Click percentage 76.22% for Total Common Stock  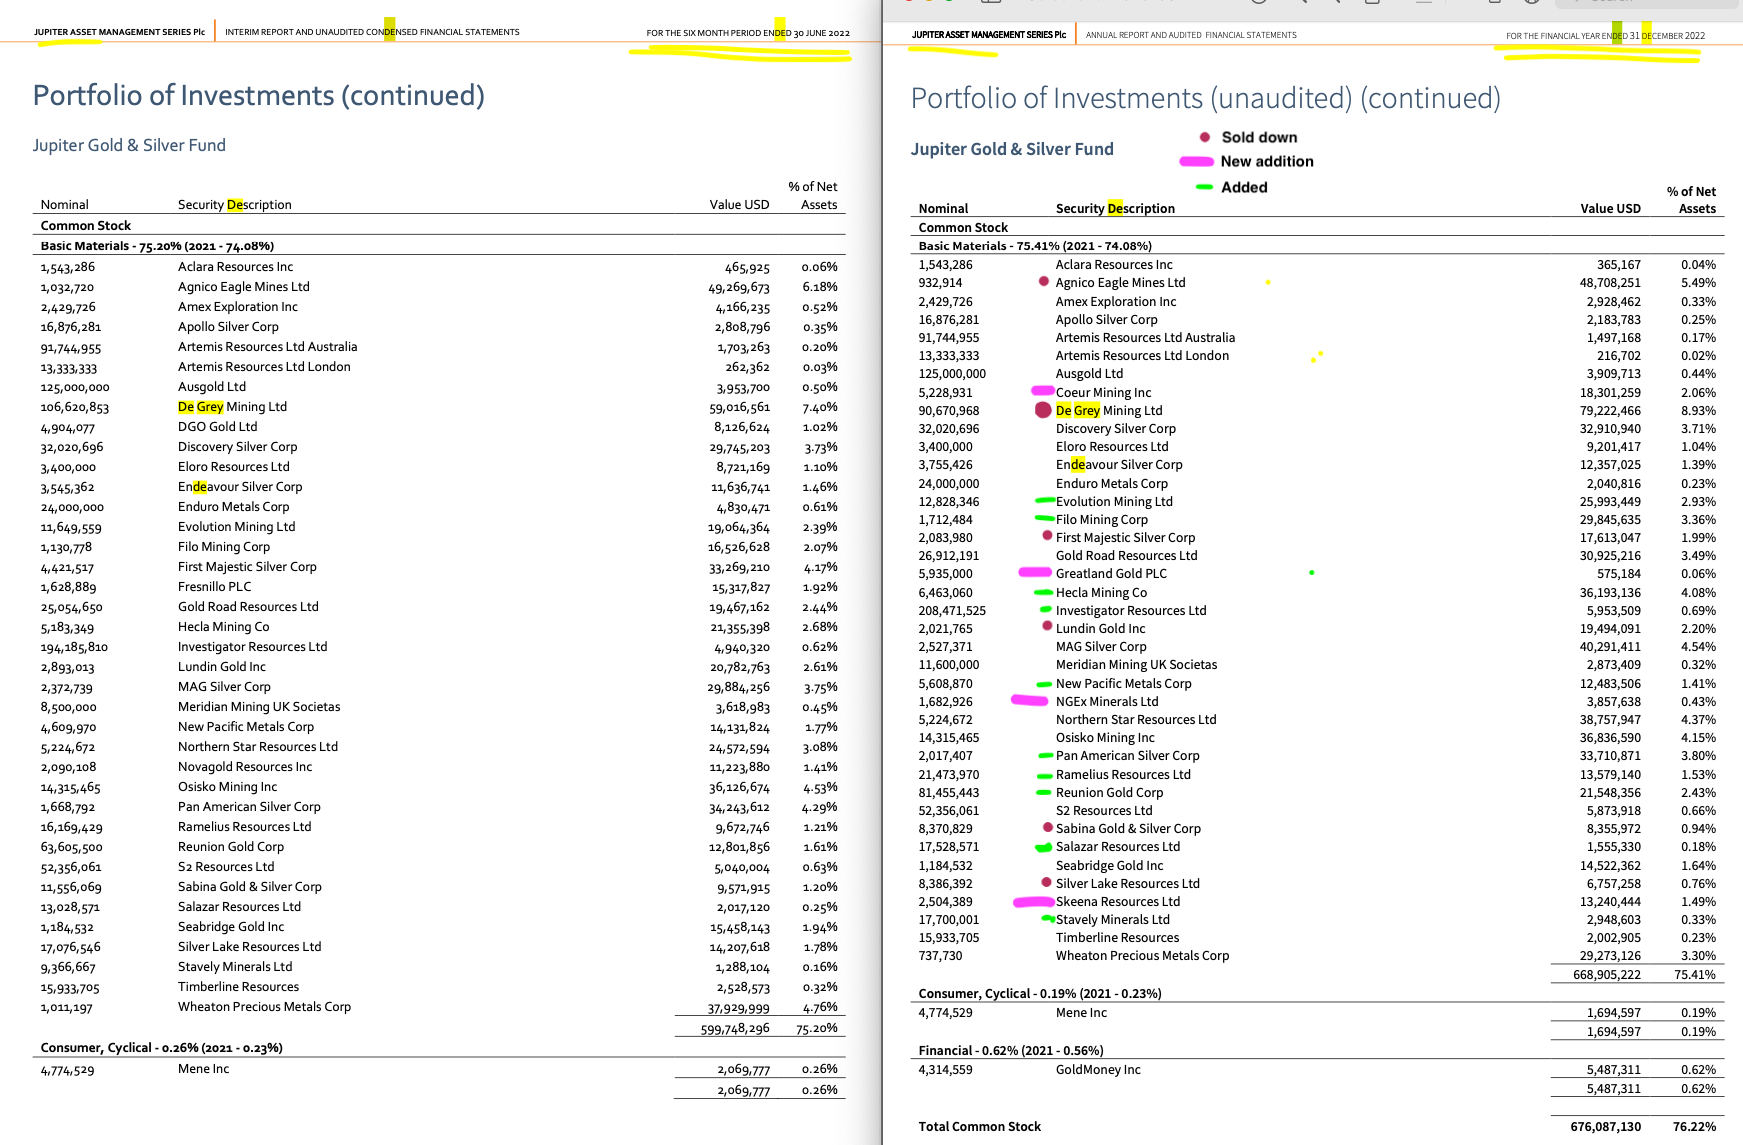click(x=1695, y=1127)
